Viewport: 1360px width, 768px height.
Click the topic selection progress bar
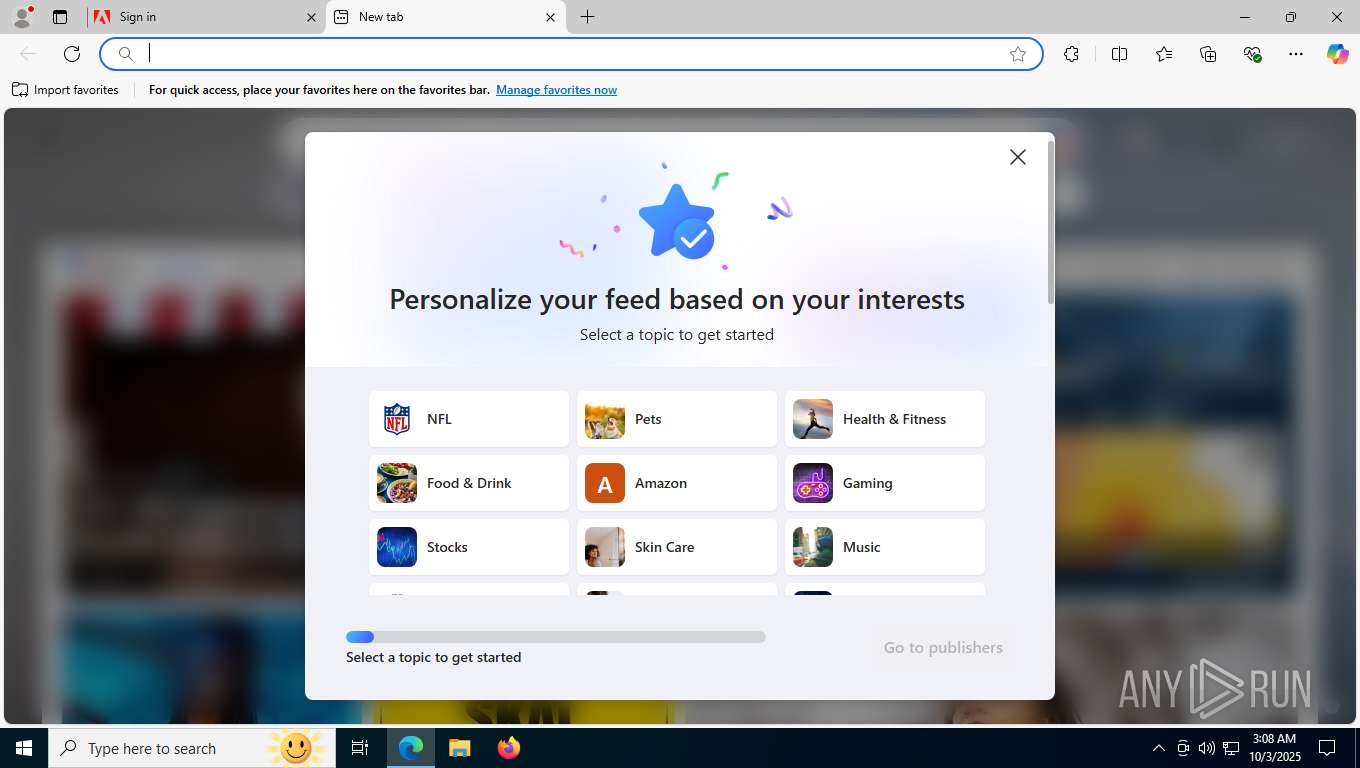556,637
